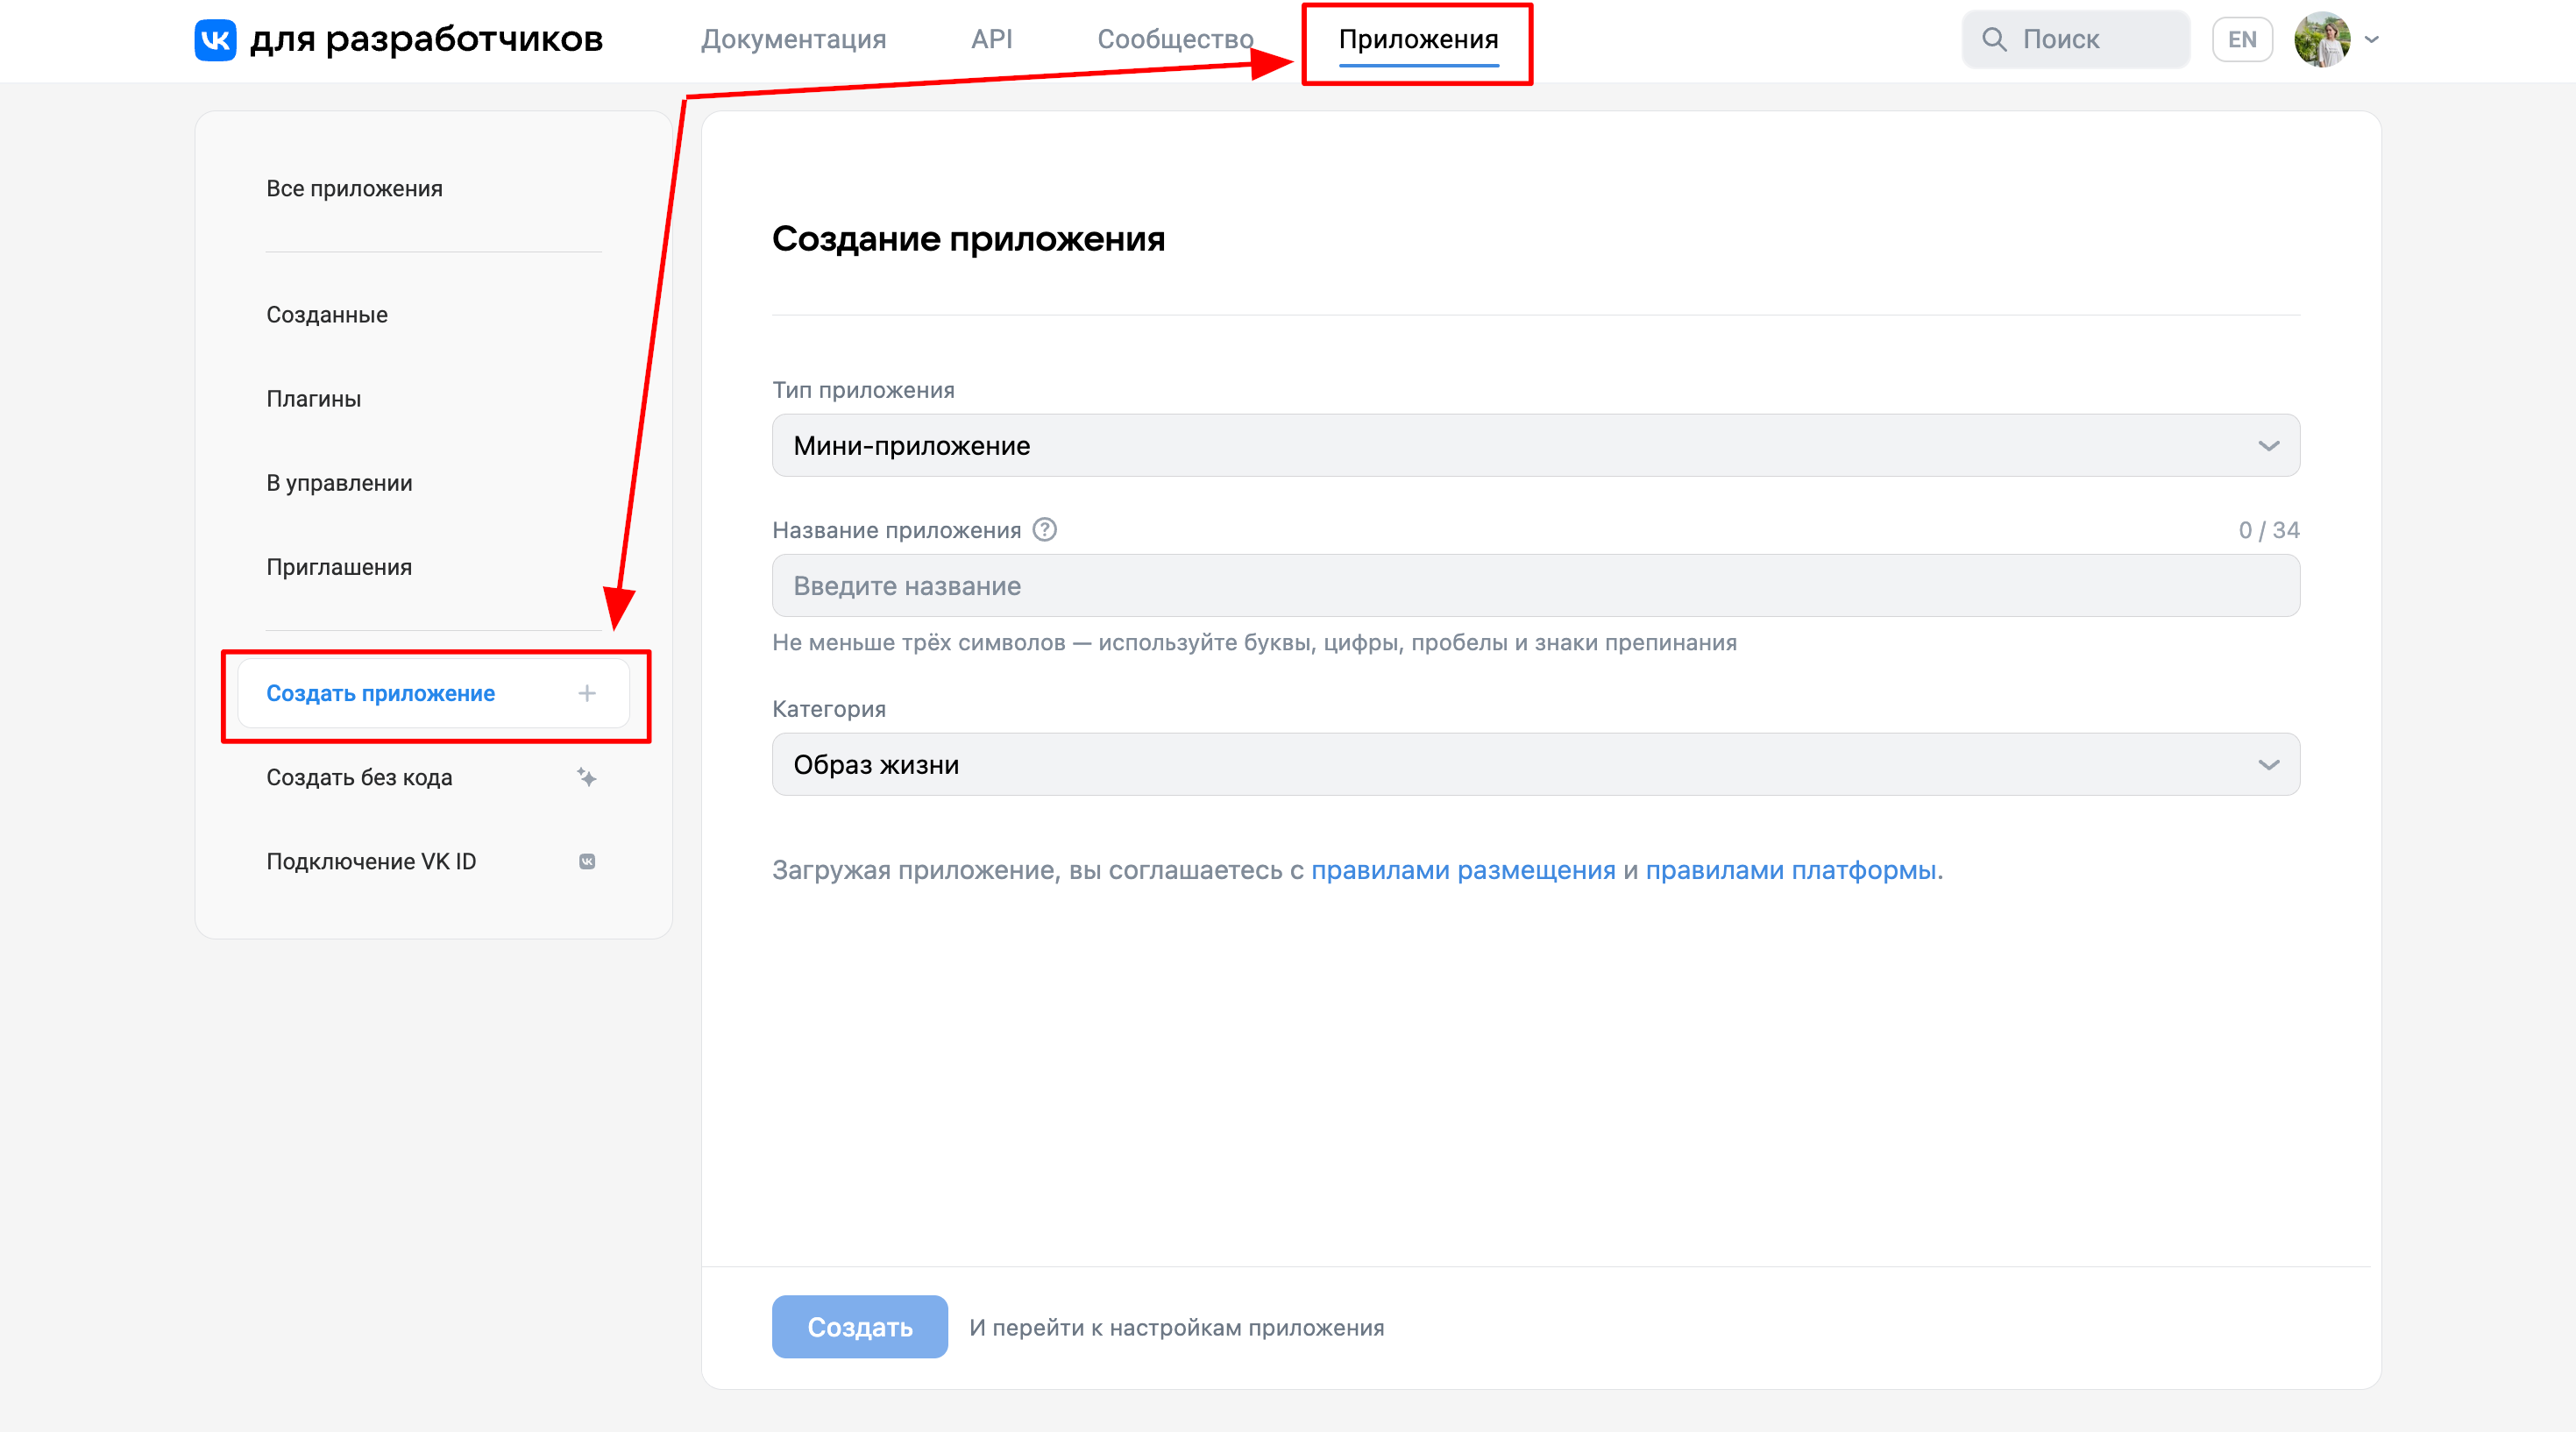Click the VK ID icon in sidebar
The width and height of the screenshot is (2576, 1432).
(x=587, y=861)
